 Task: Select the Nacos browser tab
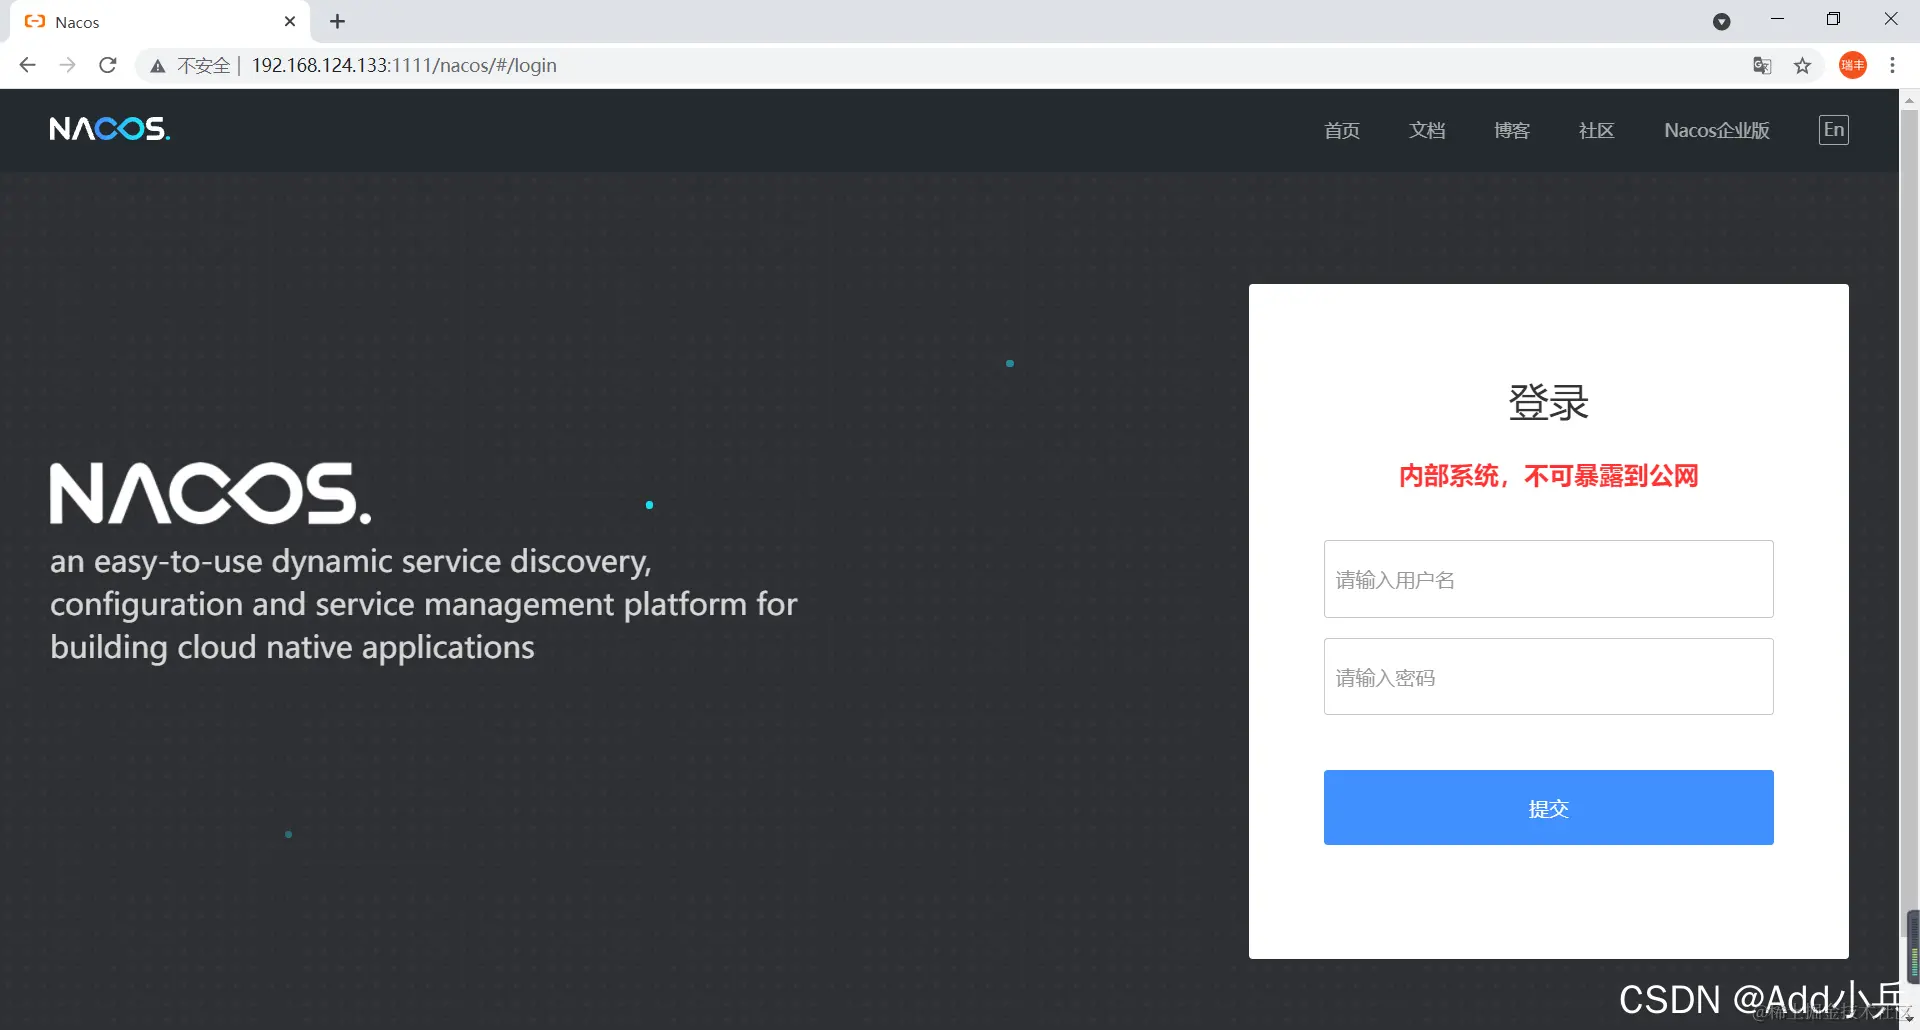(160, 21)
